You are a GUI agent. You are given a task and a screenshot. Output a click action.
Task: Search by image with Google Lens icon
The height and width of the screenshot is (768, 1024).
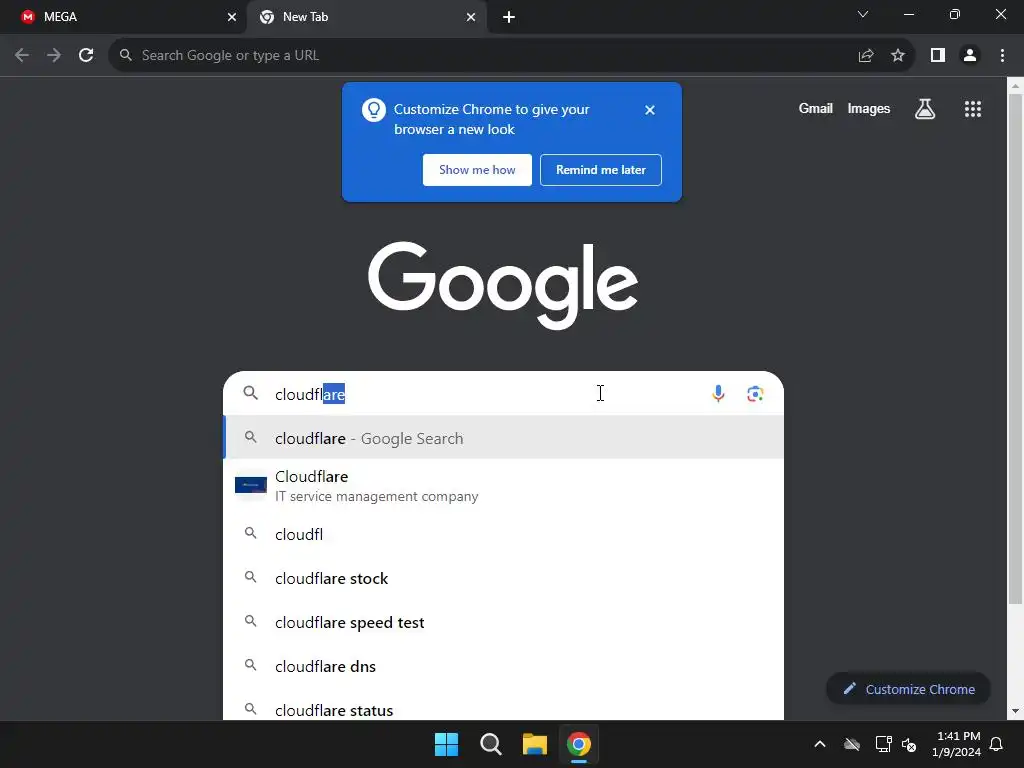[x=755, y=393]
